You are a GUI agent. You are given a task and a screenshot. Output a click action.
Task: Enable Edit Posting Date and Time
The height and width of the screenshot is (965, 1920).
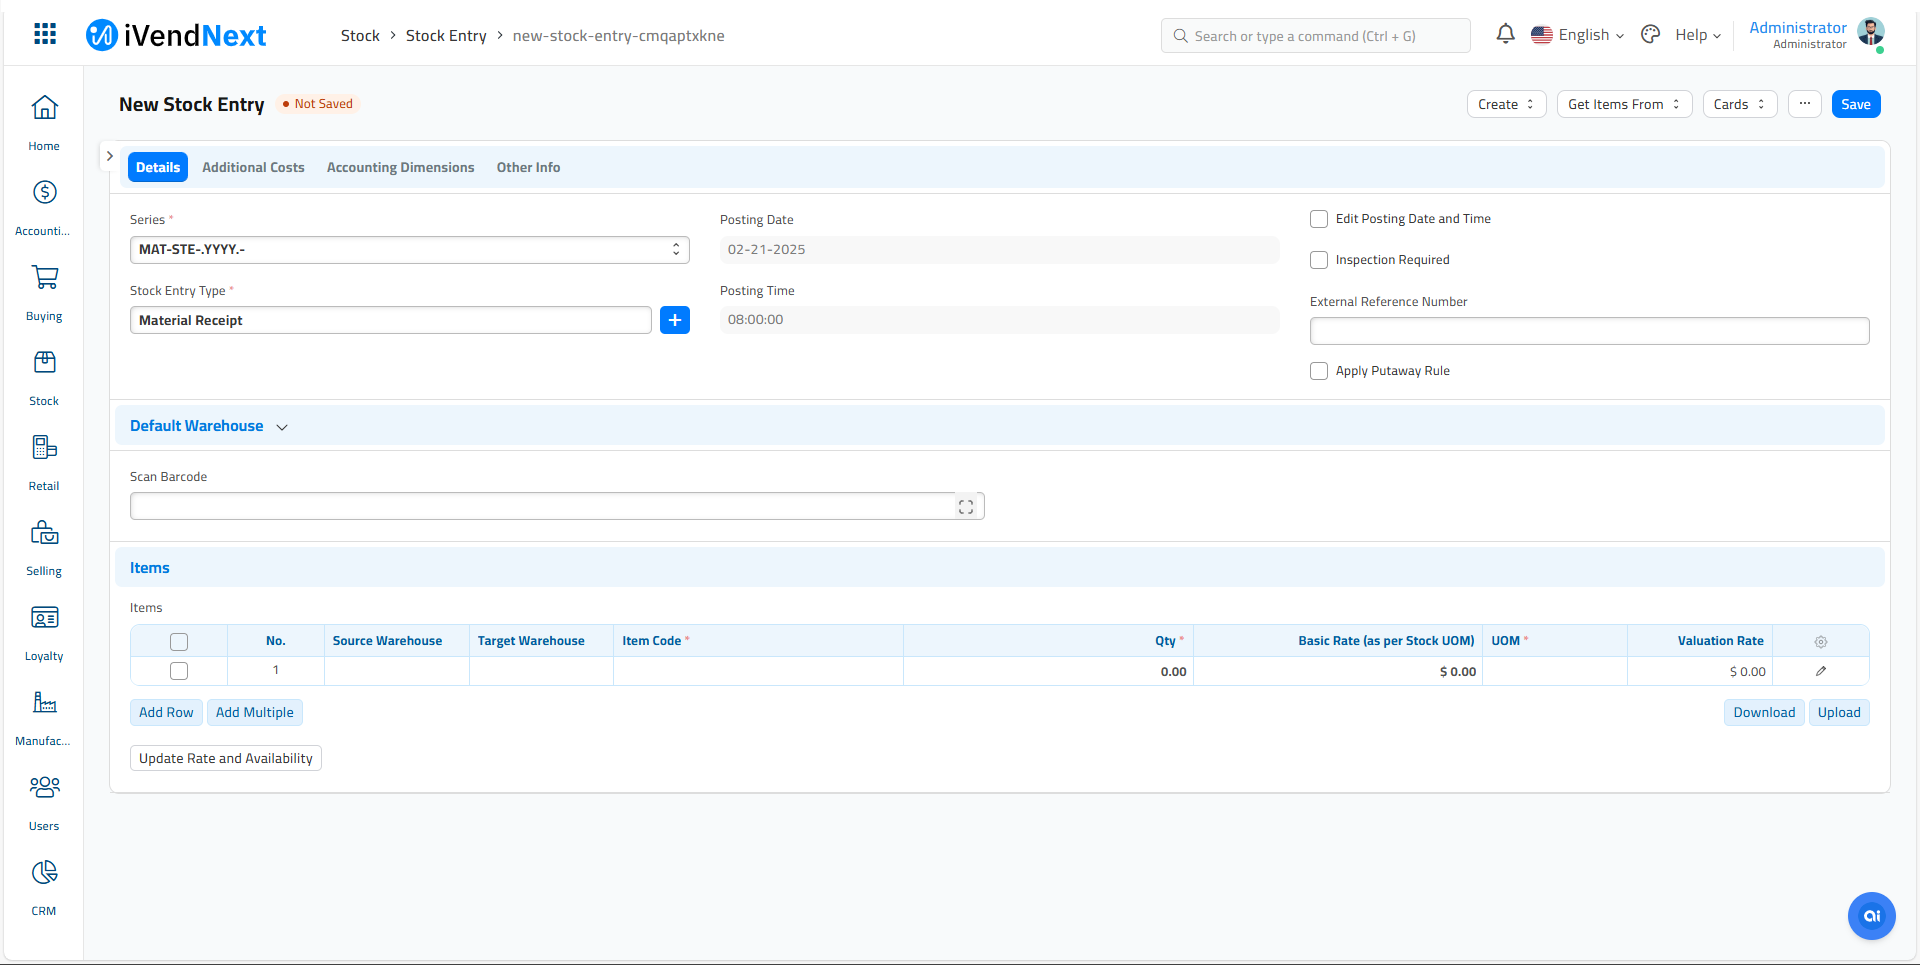click(x=1319, y=219)
